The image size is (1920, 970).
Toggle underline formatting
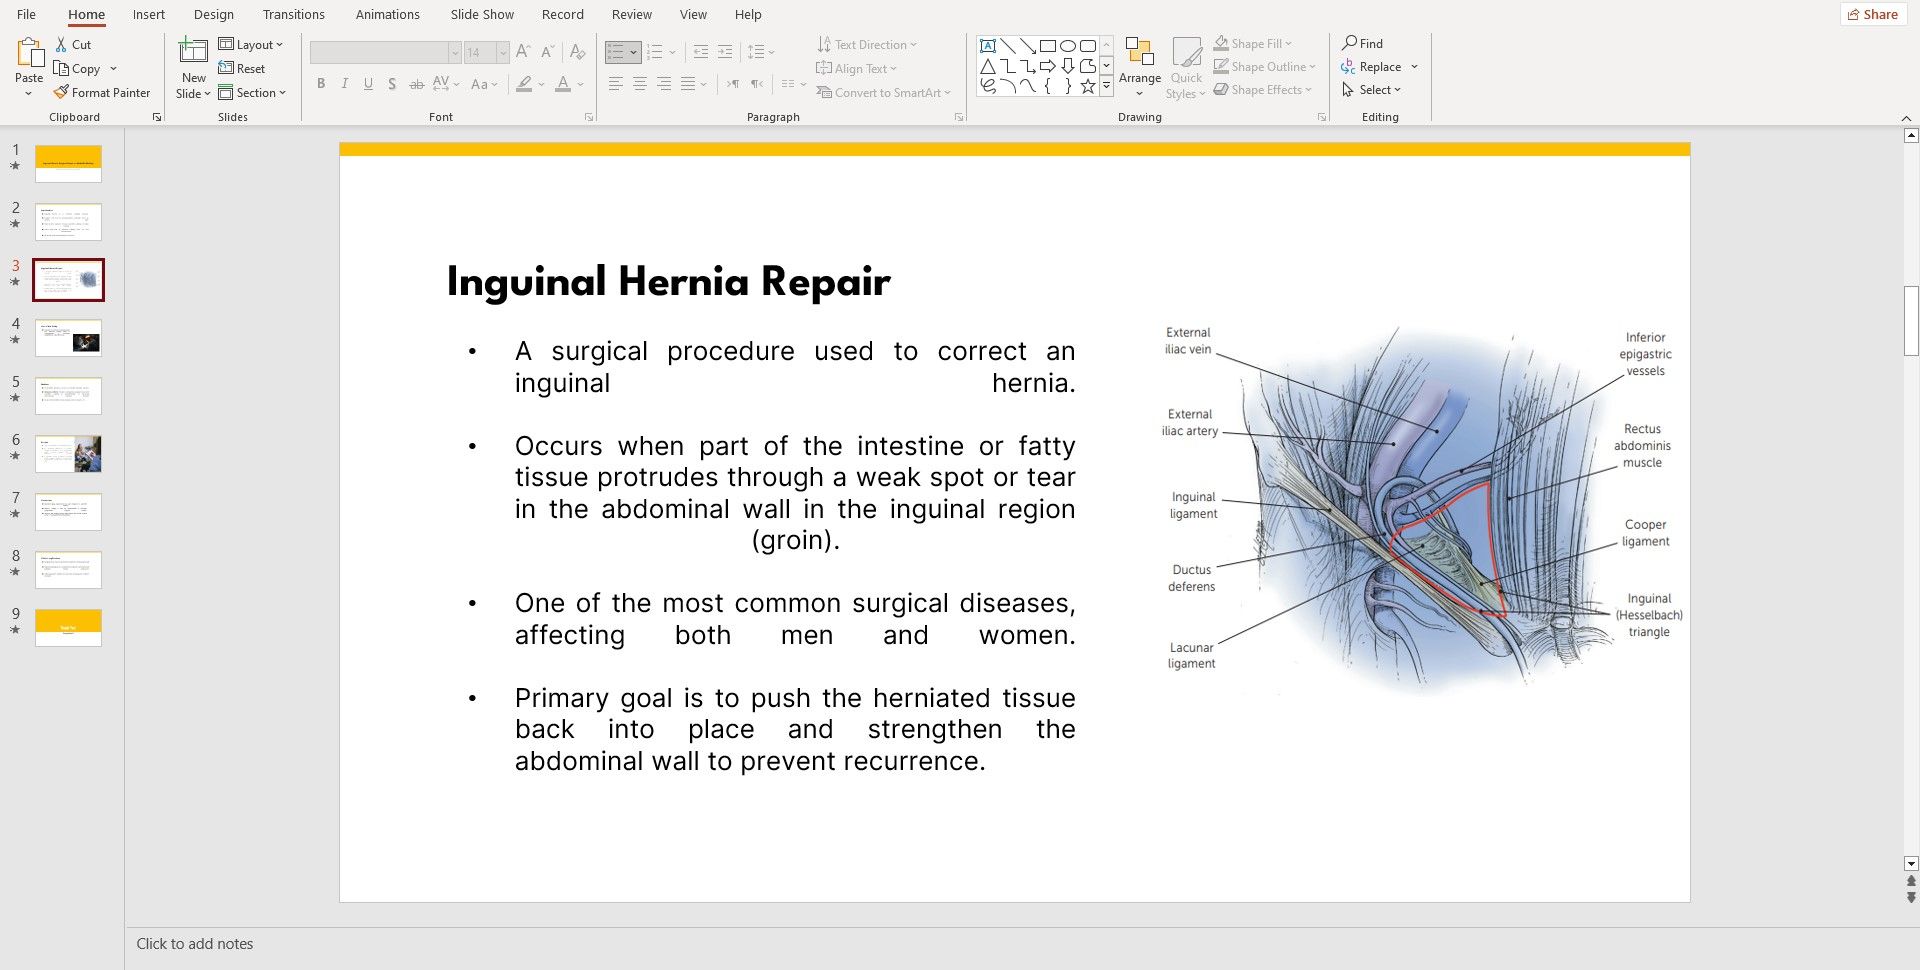click(x=368, y=84)
